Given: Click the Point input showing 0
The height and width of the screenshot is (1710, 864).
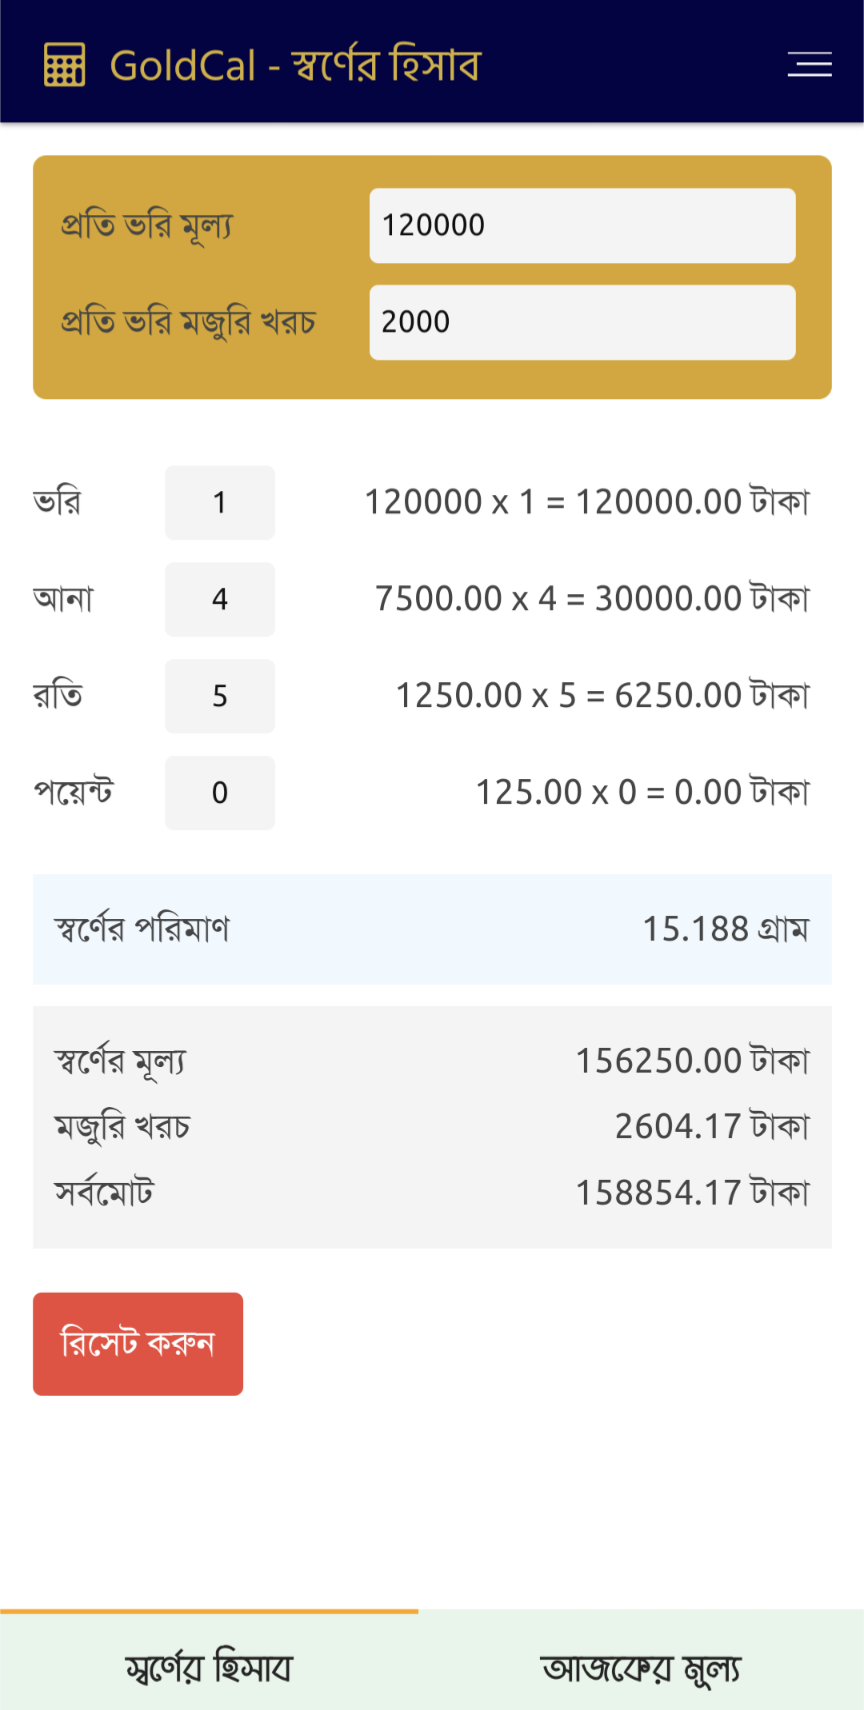Looking at the screenshot, I should [220, 793].
